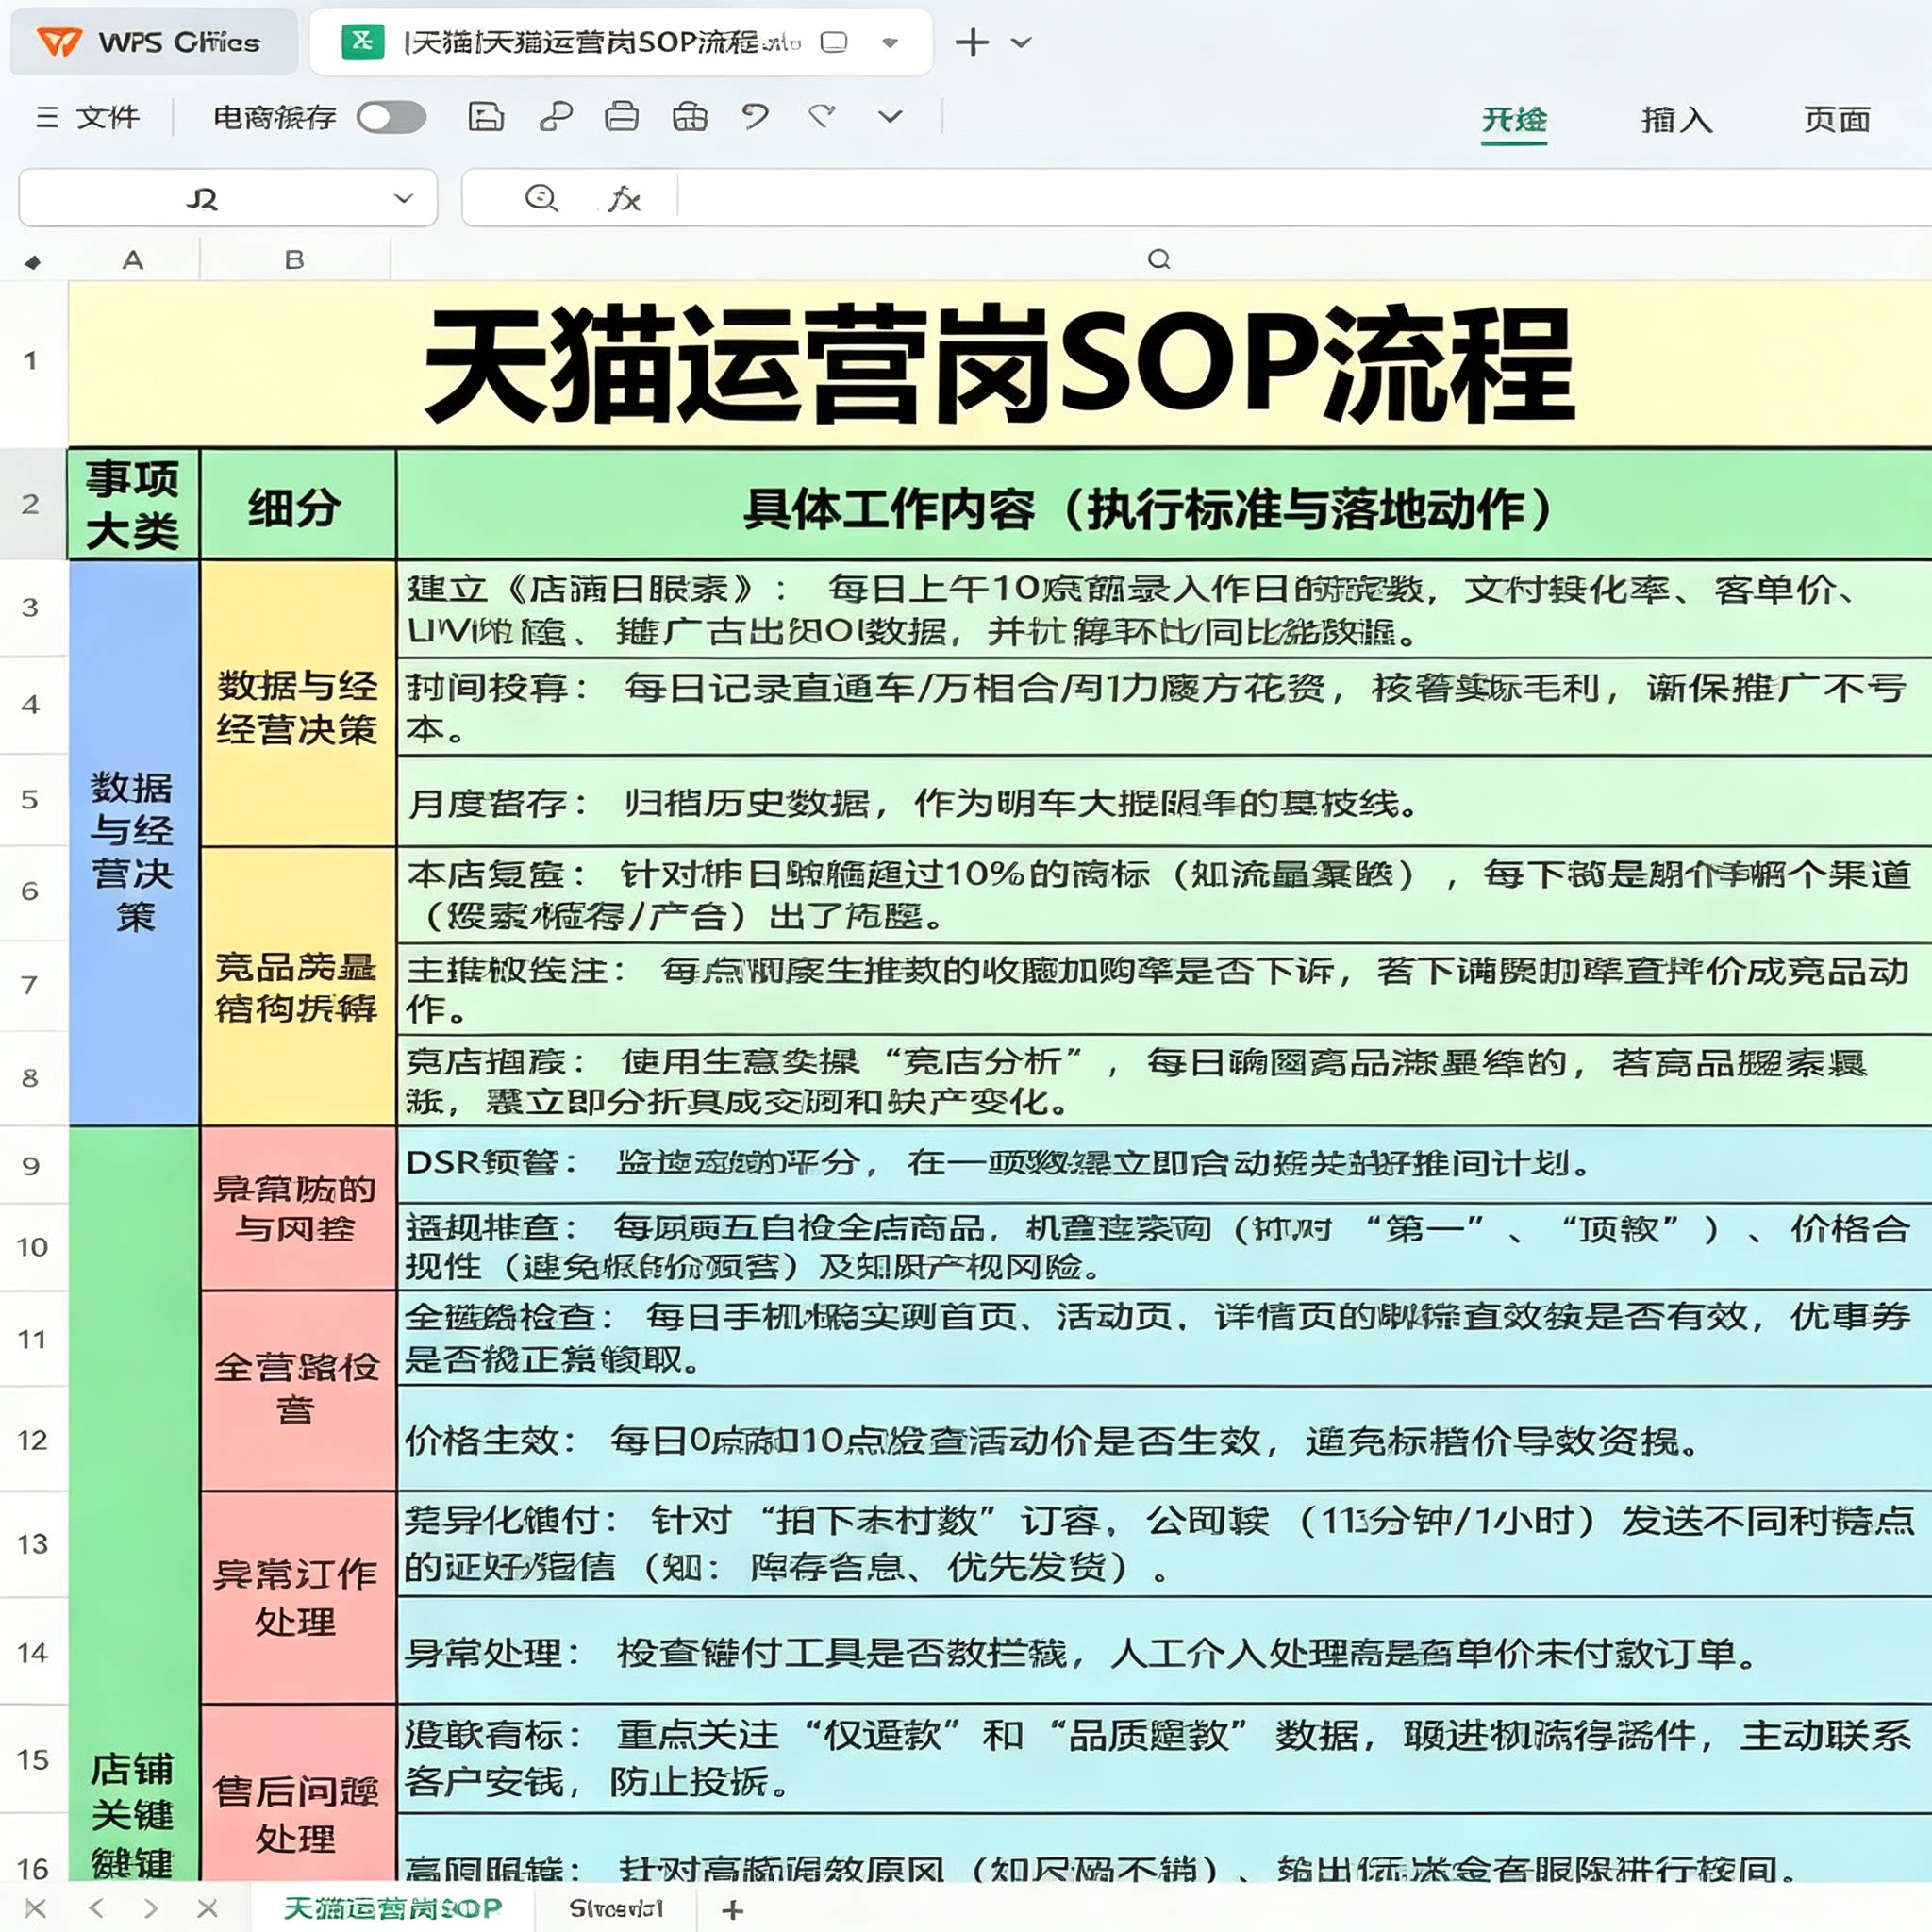Click the cell mentioning 每日上午10
This screenshot has width=1932, height=1932.
[1164, 609]
